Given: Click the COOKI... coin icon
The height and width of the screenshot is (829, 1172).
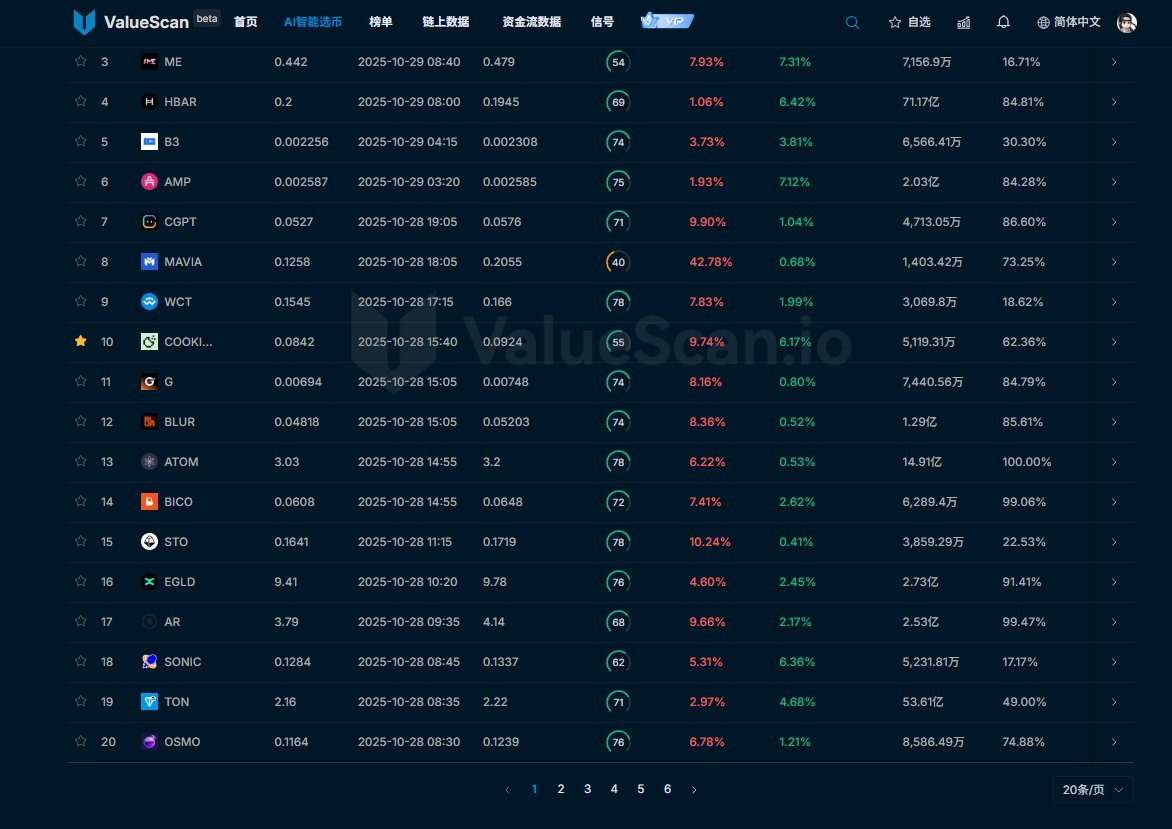Looking at the screenshot, I should [x=149, y=342].
